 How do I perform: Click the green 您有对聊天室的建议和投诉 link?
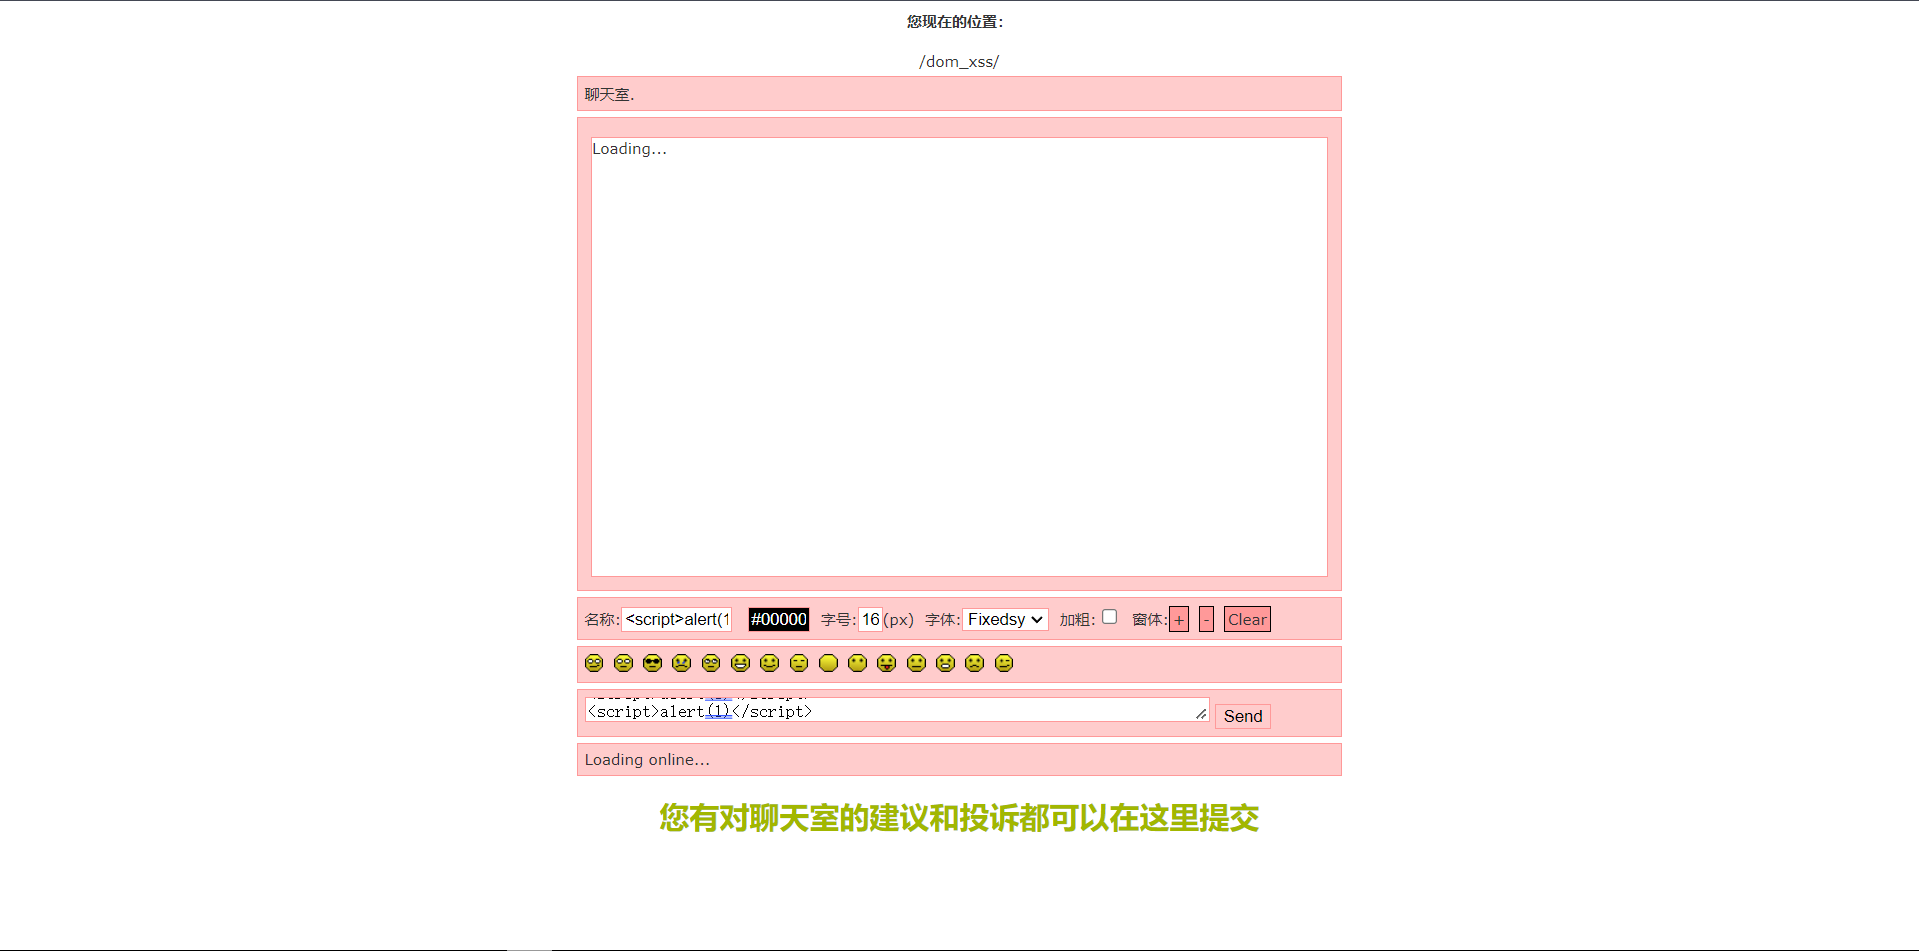(959, 818)
